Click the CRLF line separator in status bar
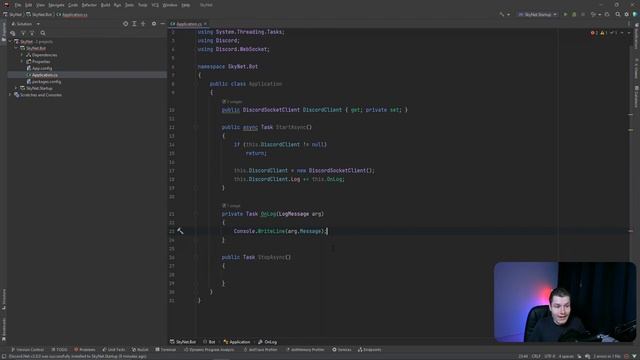The height and width of the screenshot is (360, 640). 536,356
